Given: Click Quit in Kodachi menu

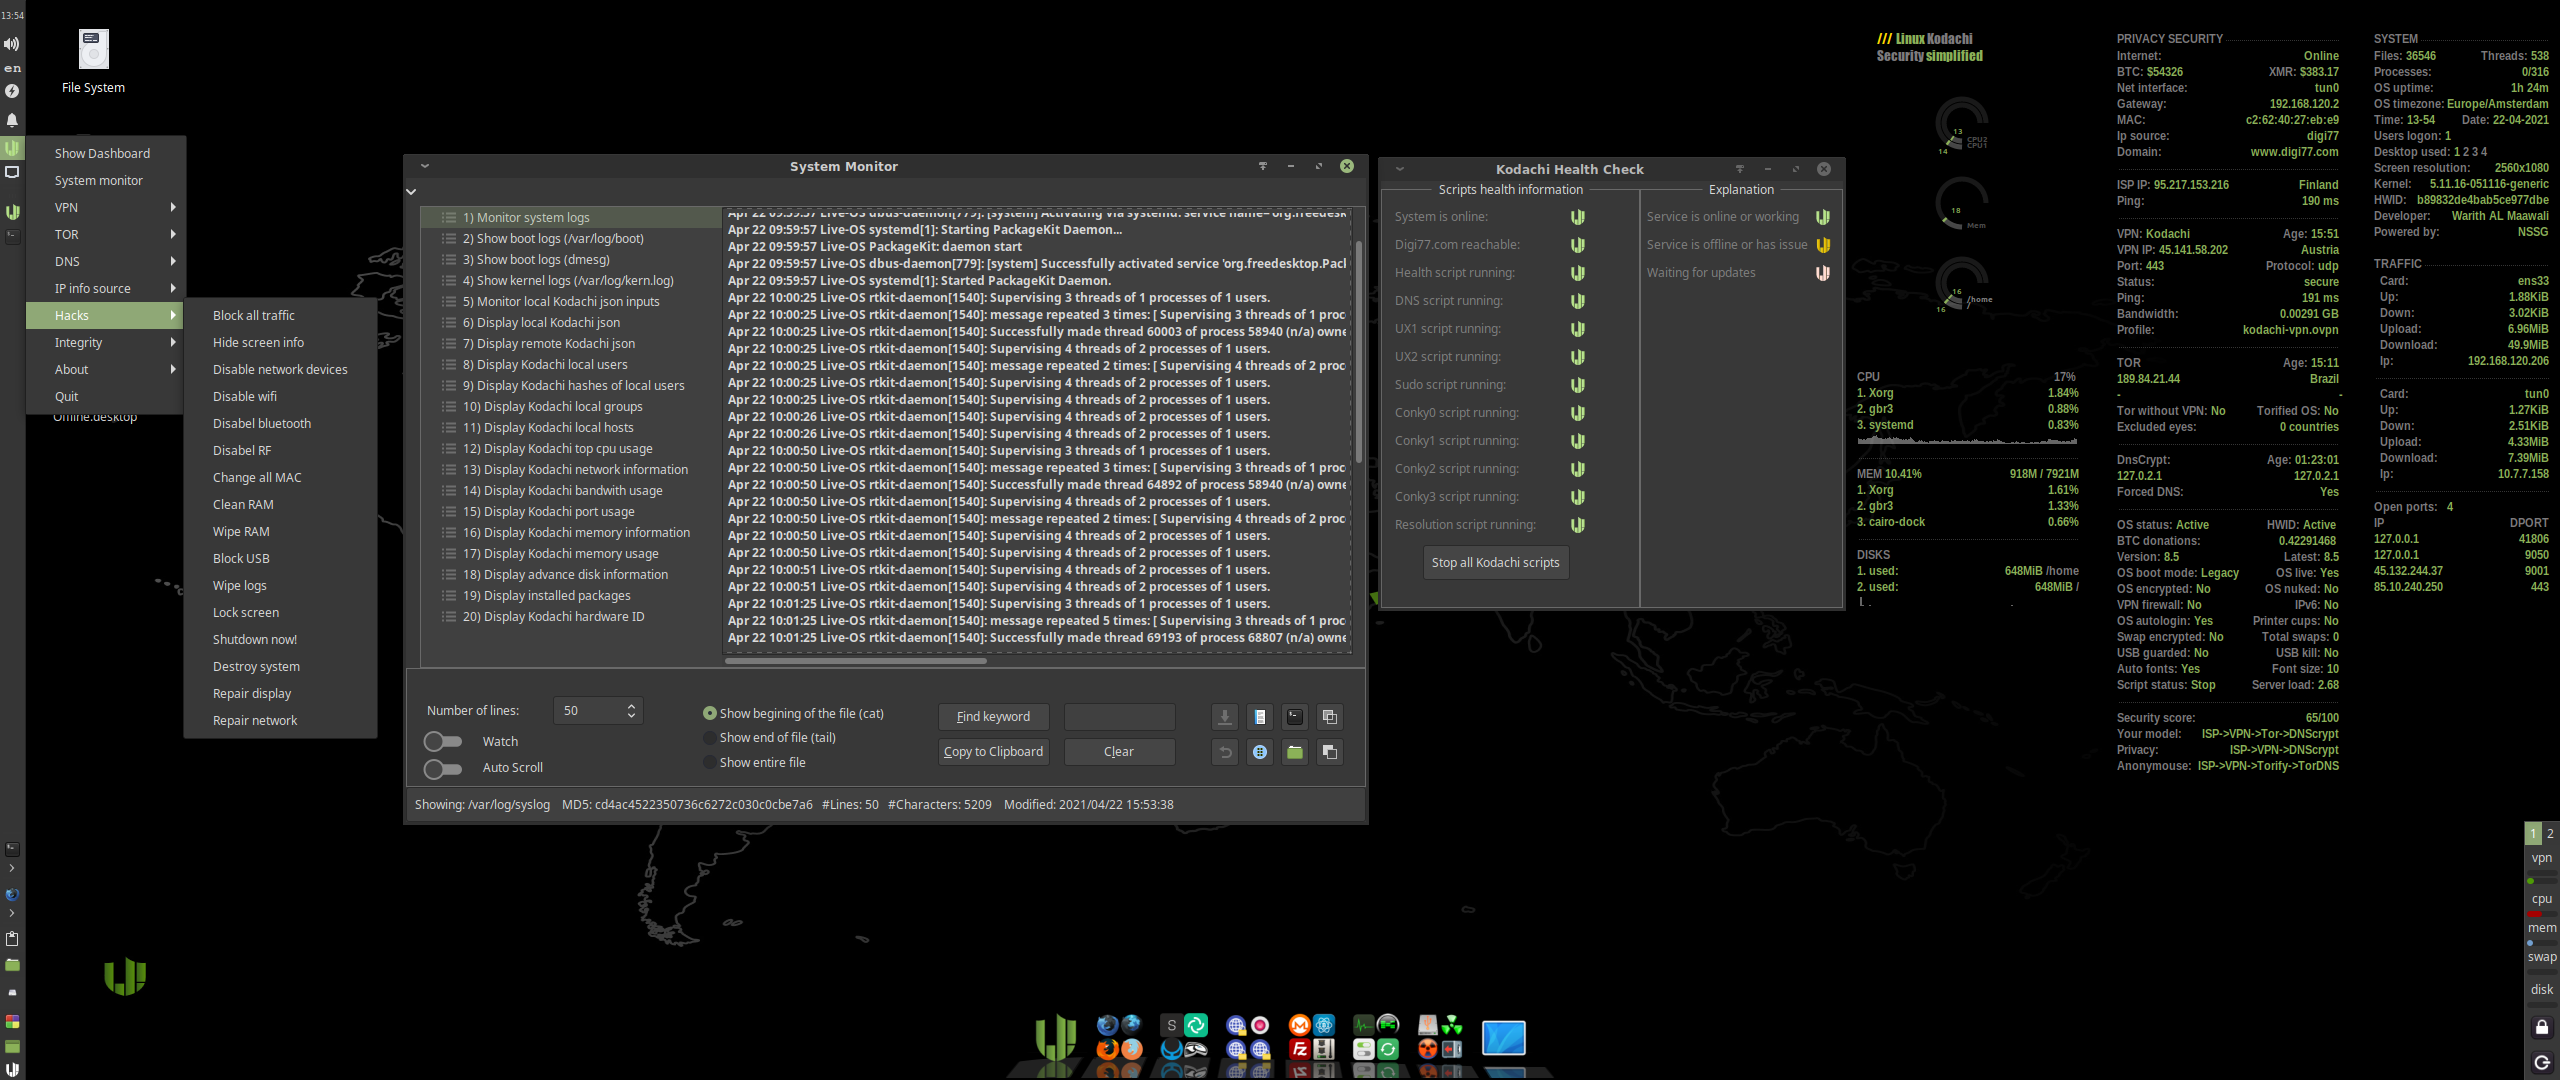Looking at the screenshot, I should pos(104,396).
